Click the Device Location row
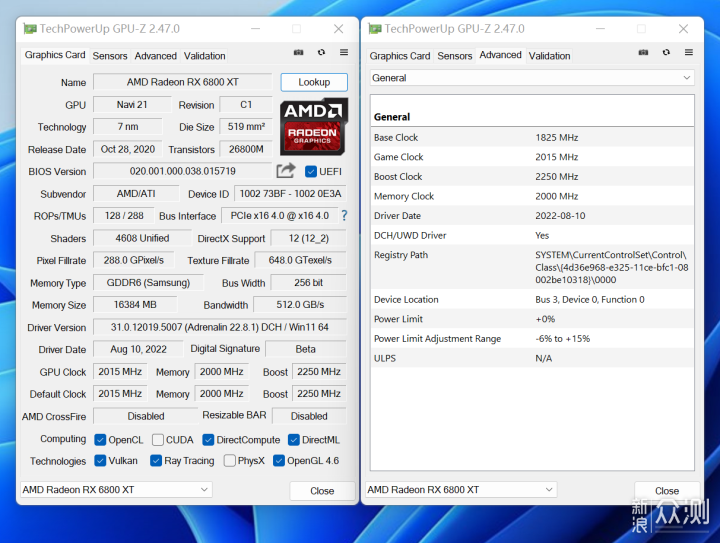Image resolution: width=720 pixels, height=543 pixels. point(532,299)
